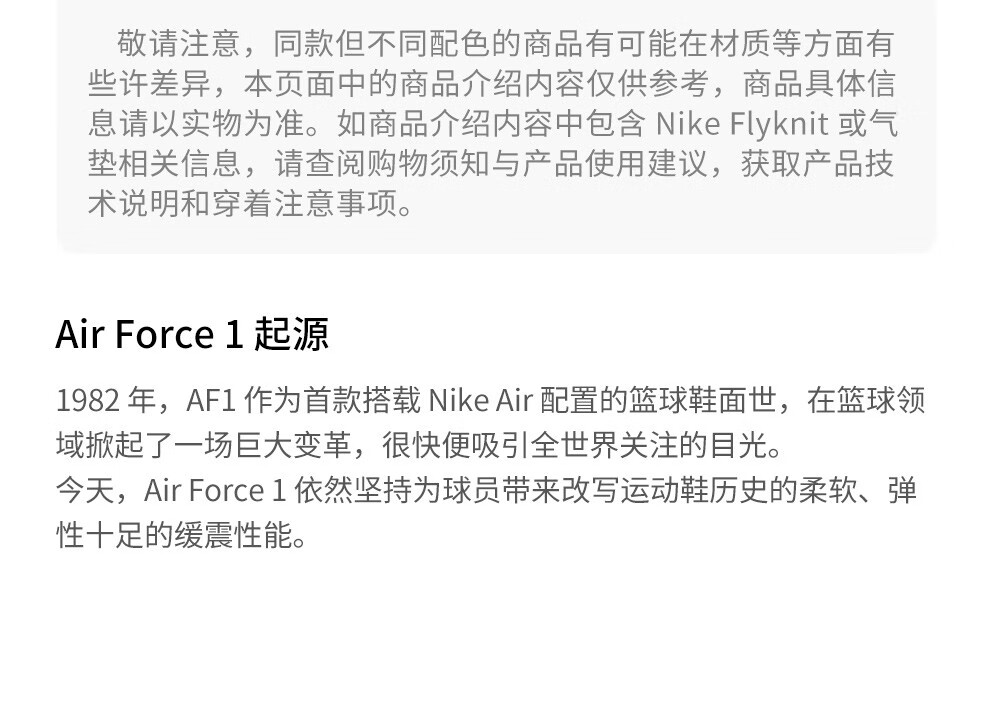Click the "Nike Air" text in the paragraph

(480, 400)
